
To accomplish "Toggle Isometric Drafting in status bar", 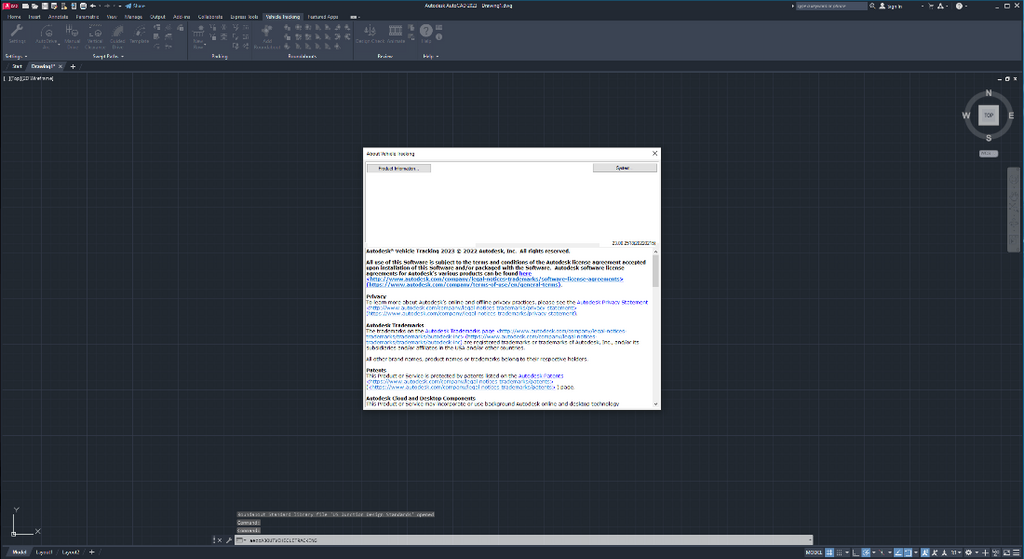I will point(882,552).
